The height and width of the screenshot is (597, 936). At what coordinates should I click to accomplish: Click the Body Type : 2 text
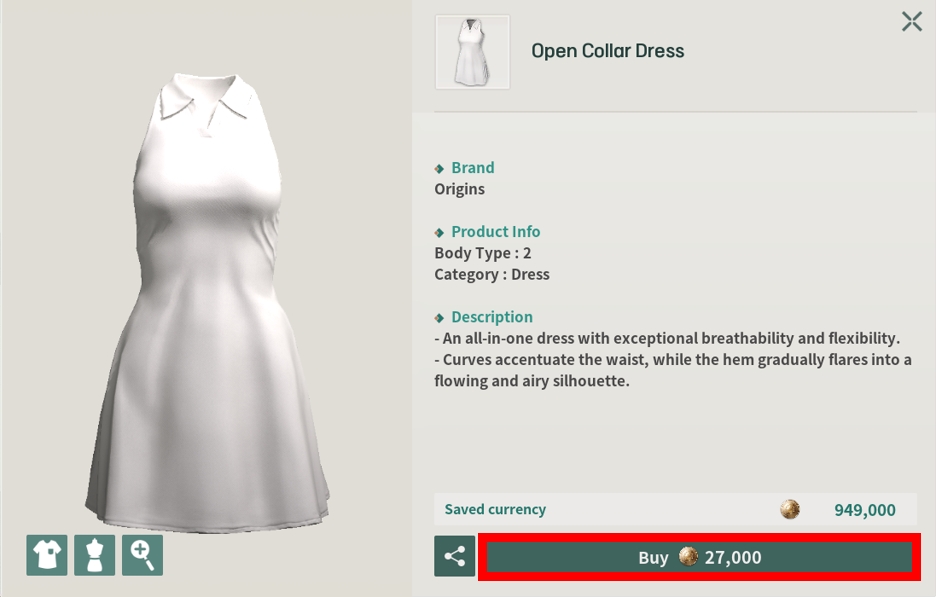pos(482,253)
